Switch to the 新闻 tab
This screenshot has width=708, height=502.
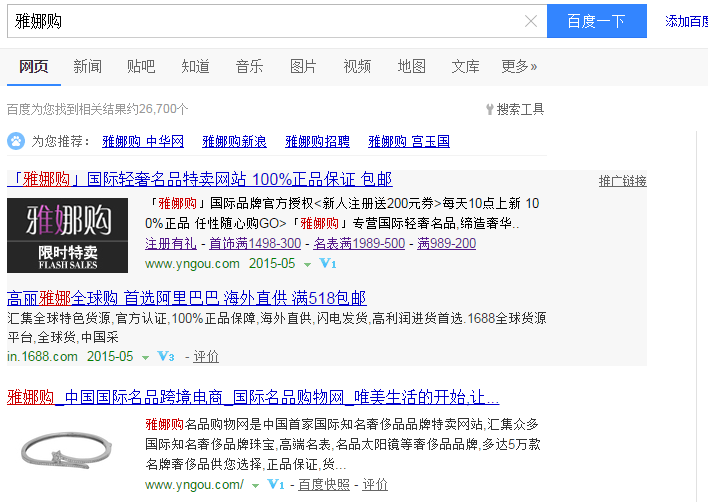tap(87, 67)
